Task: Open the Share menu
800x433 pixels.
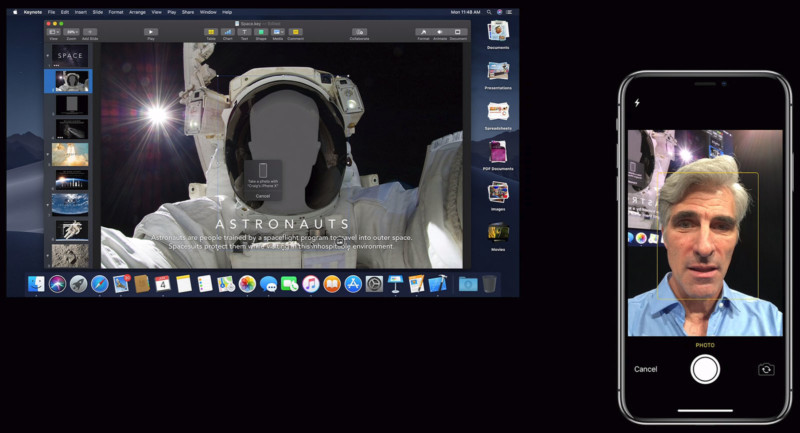Action: pyautogui.click(x=188, y=12)
